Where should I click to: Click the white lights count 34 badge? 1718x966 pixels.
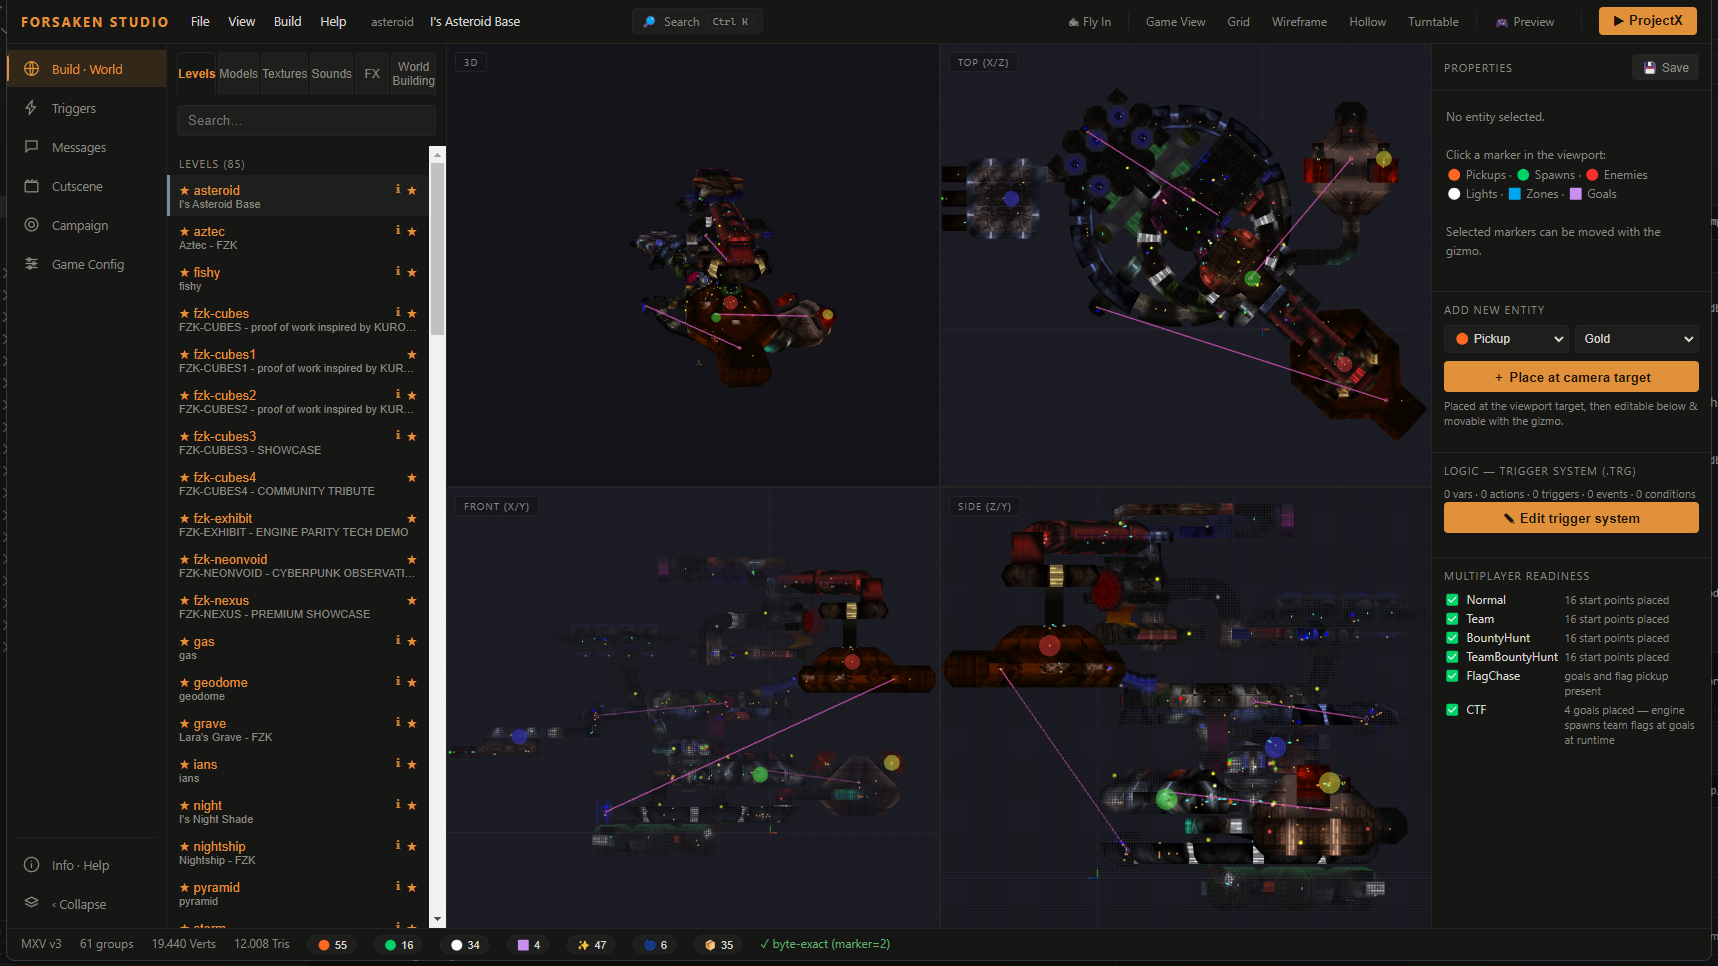click(x=465, y=945)
